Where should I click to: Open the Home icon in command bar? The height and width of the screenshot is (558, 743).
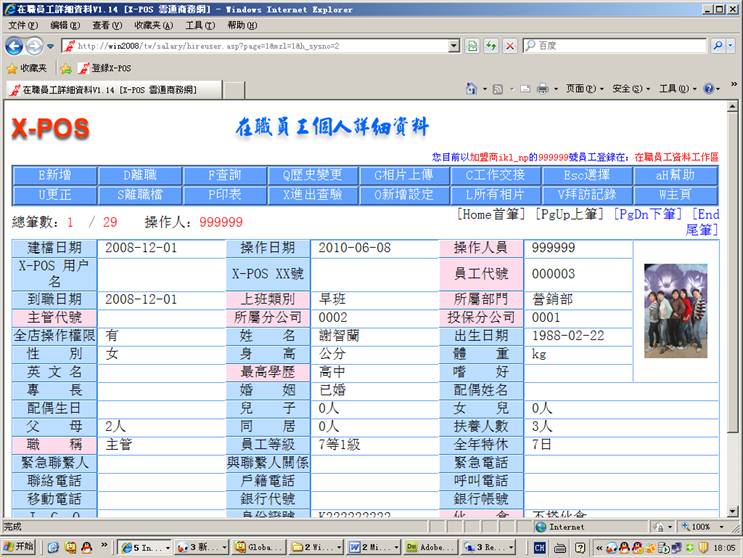[471, 89]
